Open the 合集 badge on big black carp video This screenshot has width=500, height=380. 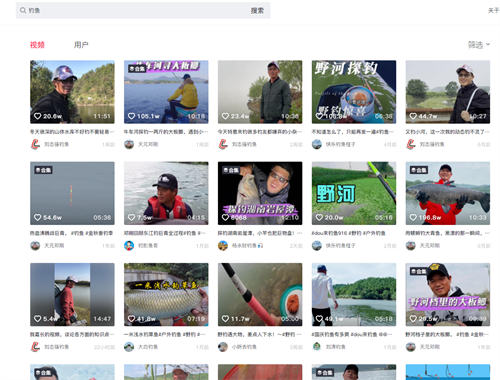point(419,170)
